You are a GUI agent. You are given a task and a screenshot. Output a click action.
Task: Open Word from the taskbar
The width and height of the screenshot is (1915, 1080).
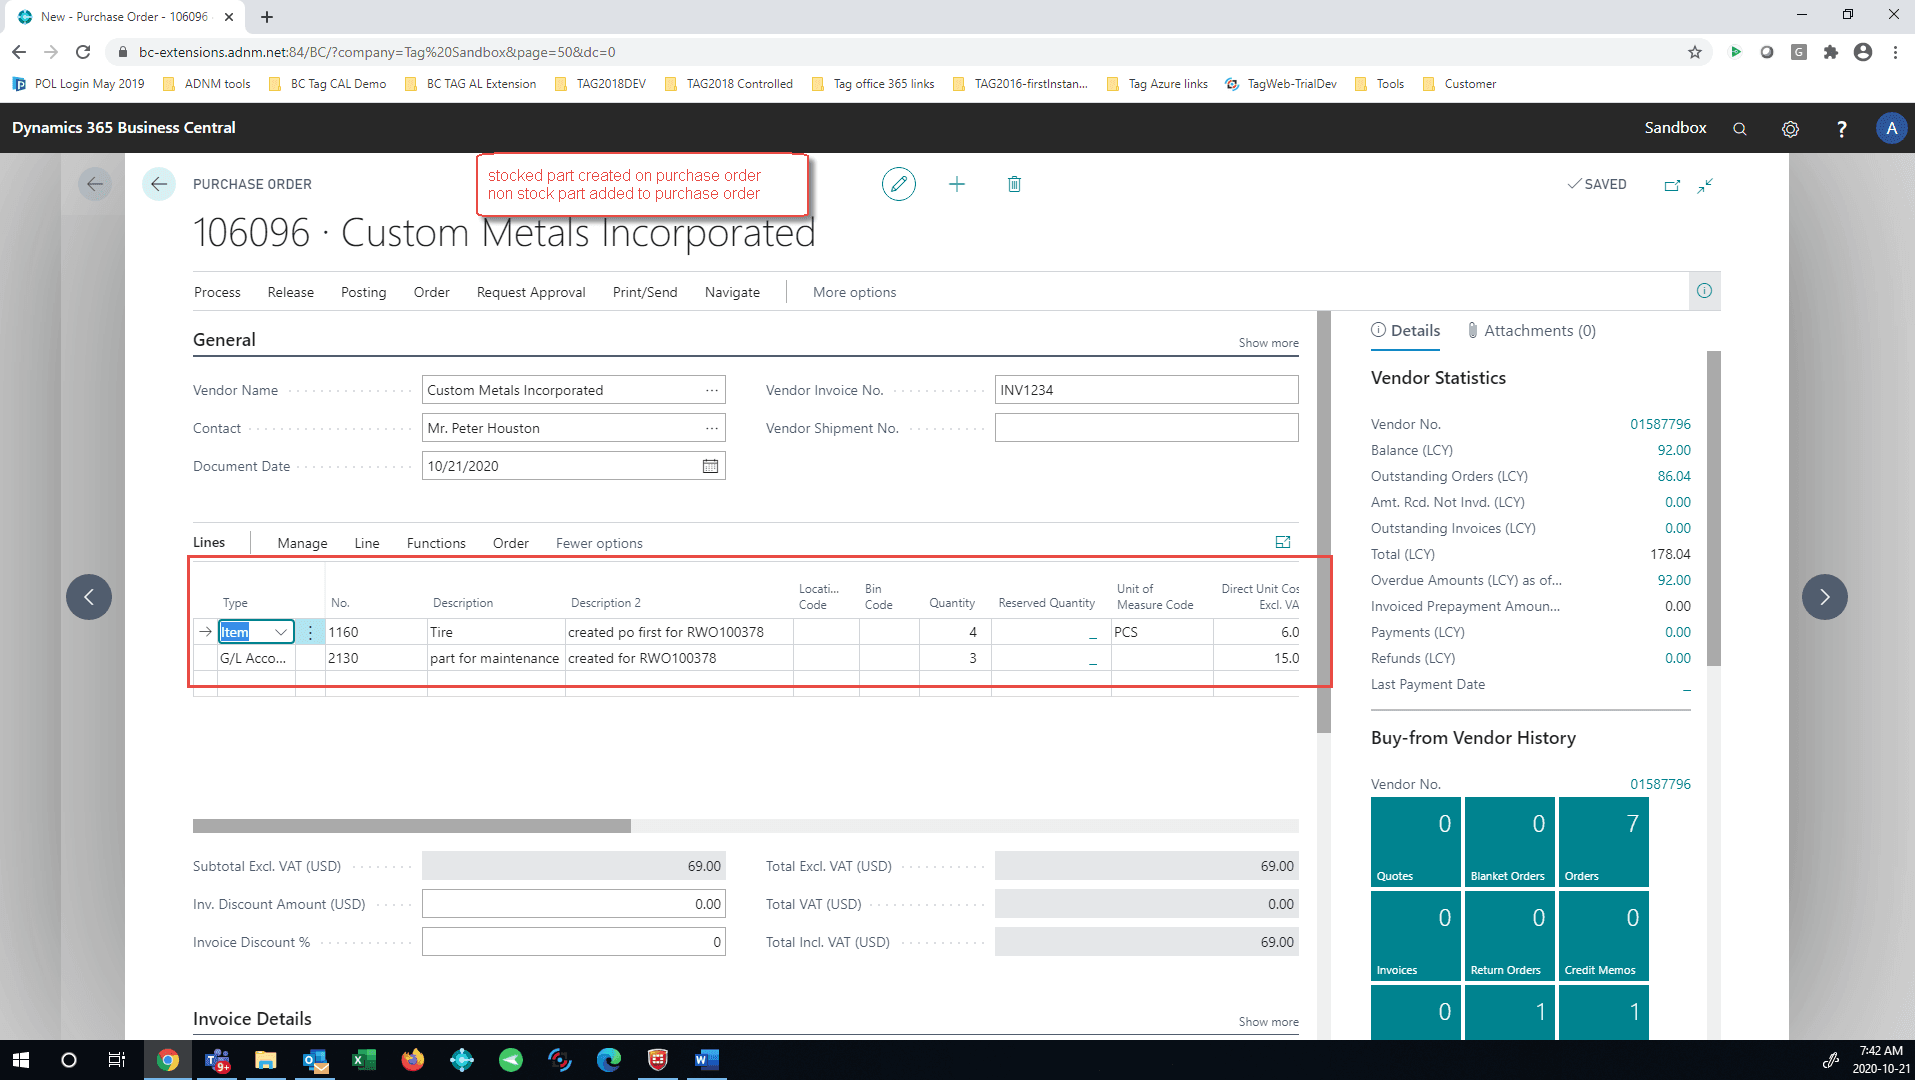(706, 1060)
